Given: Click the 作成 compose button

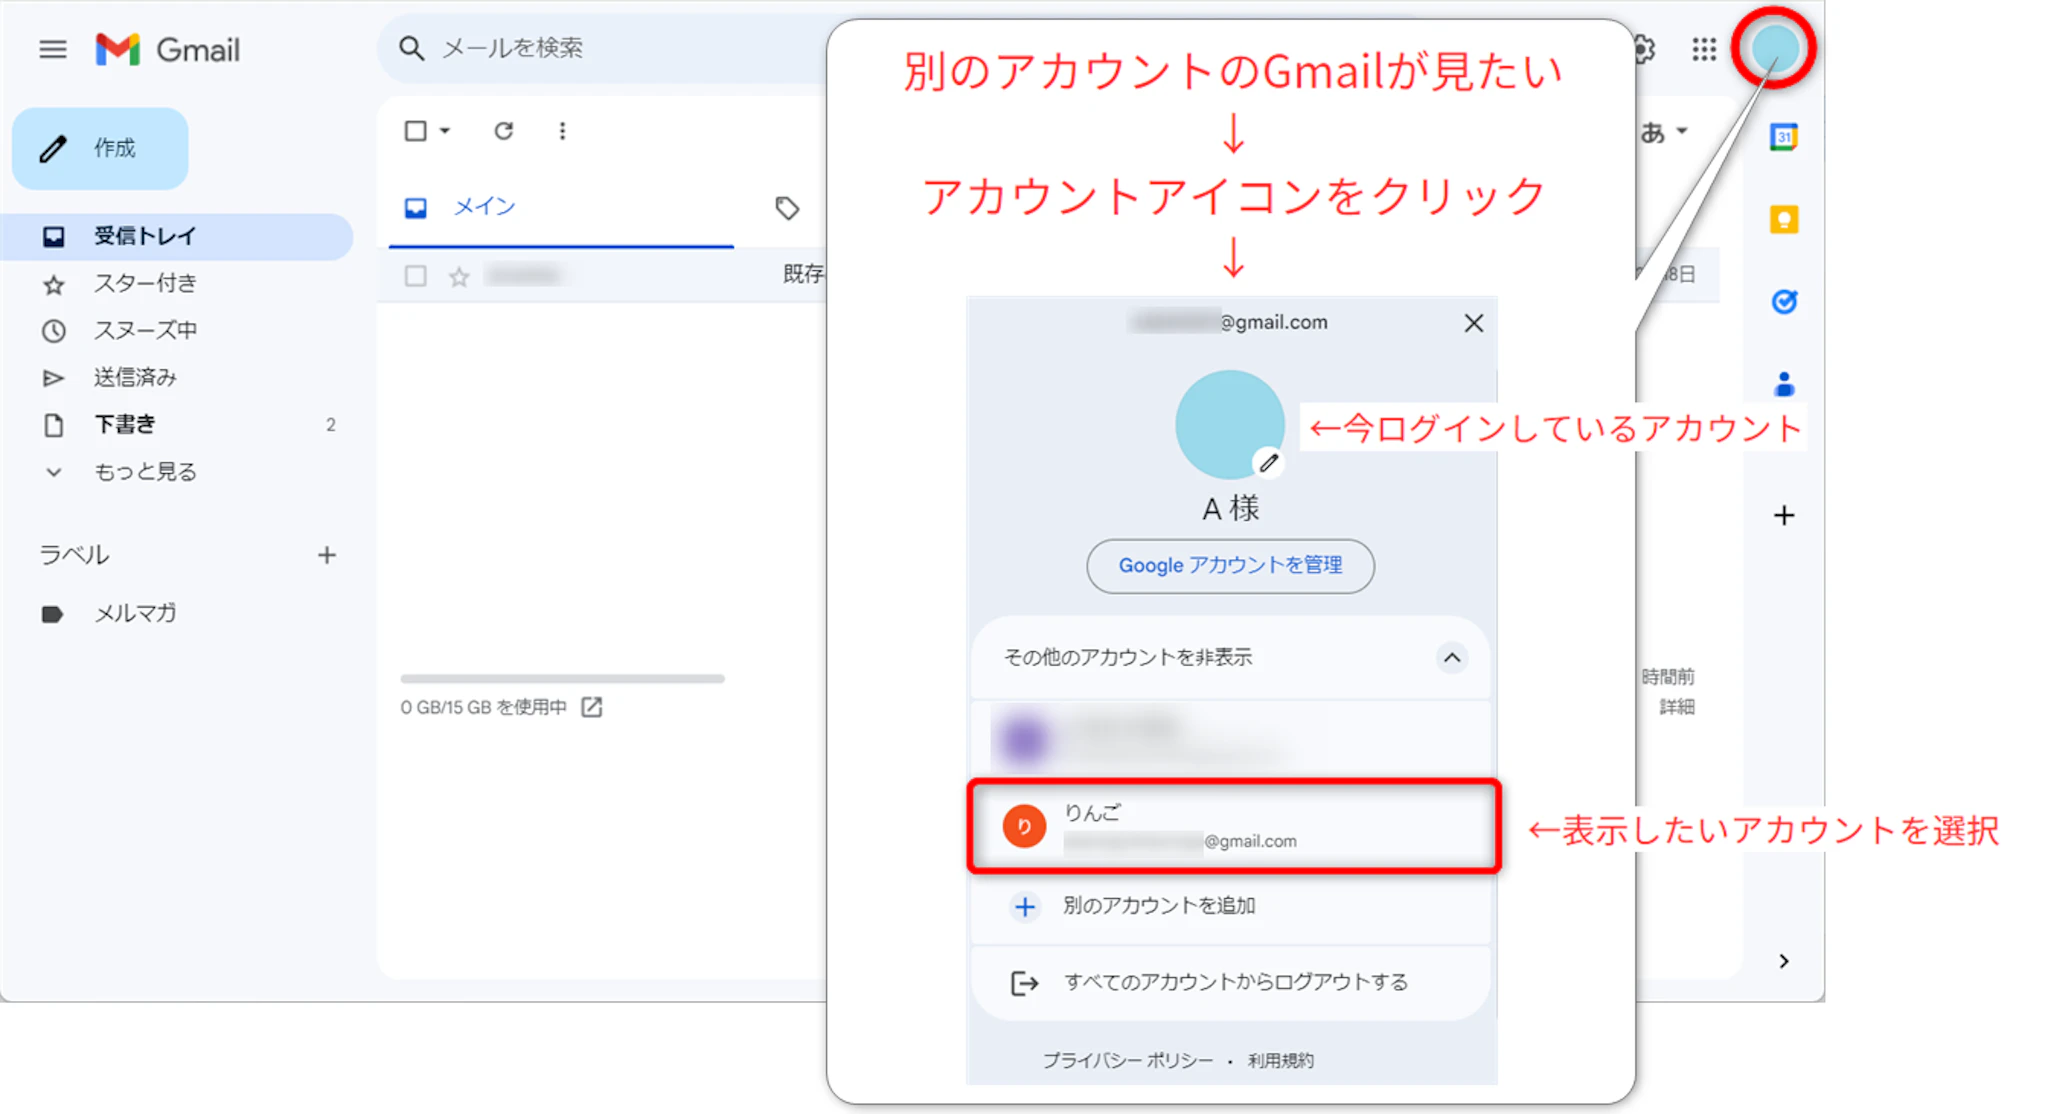Looking at the screenshot, I should 100,148.
